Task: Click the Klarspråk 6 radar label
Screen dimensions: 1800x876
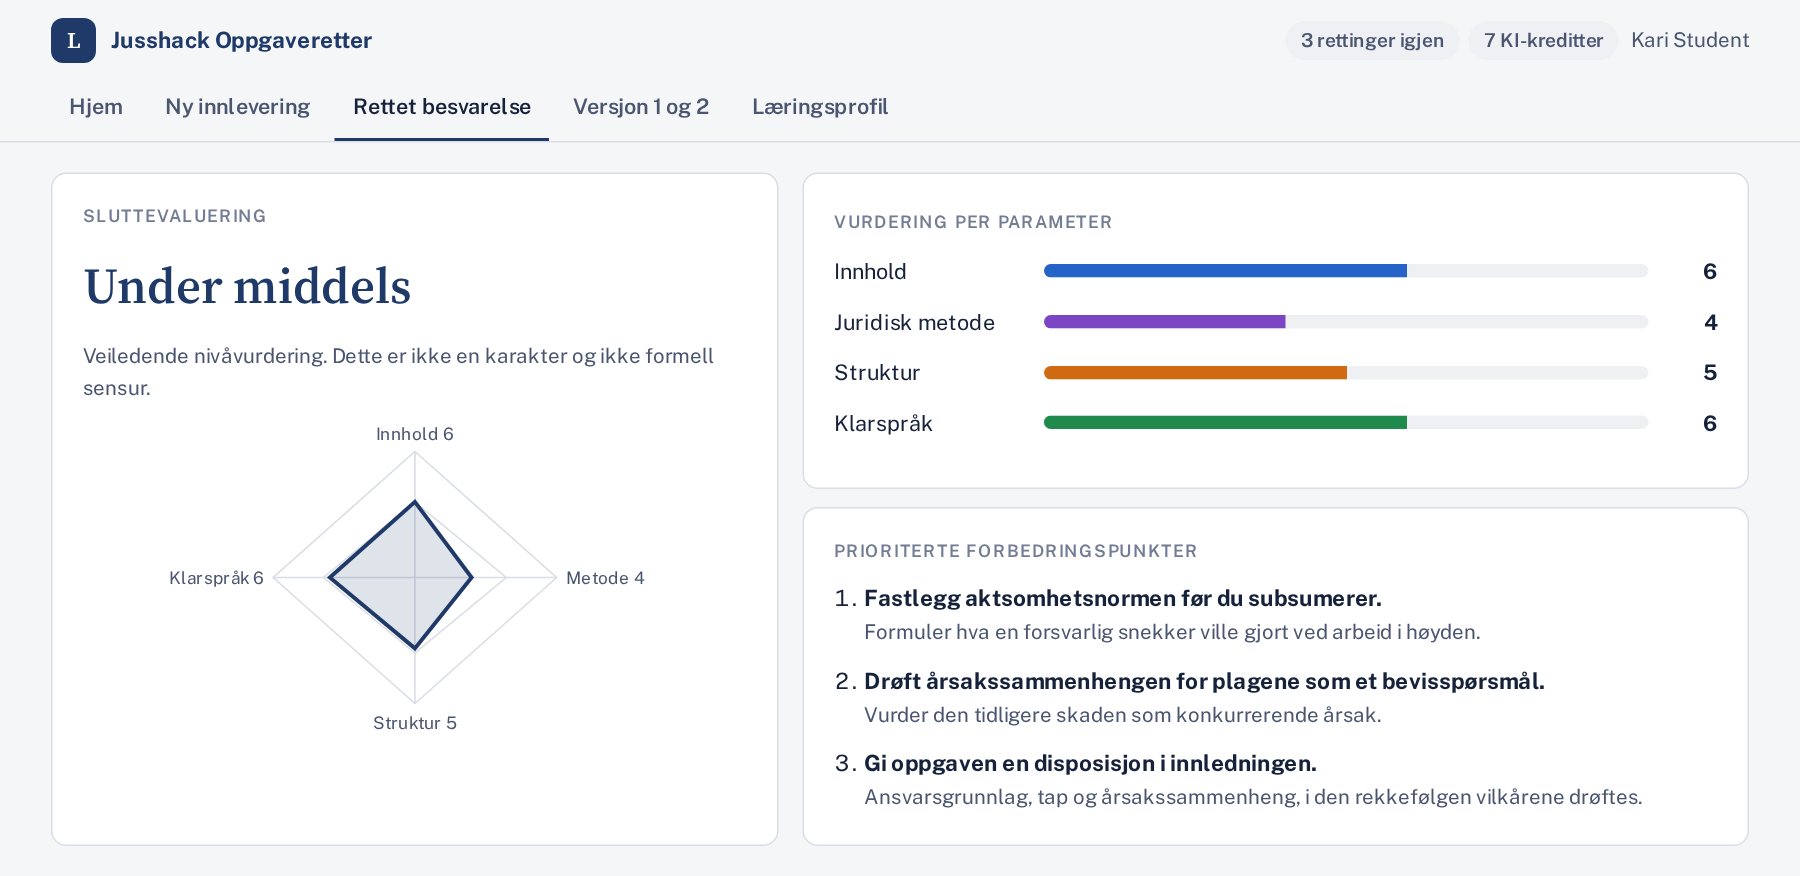Action: [x=216, y=578]
